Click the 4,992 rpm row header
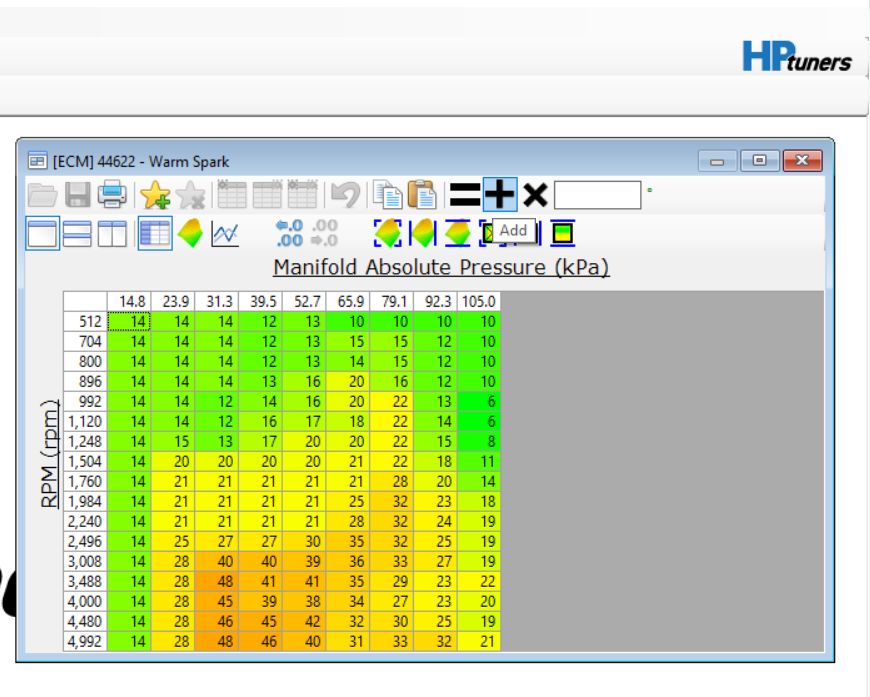The image size is (870, 697). coord(85,641)
